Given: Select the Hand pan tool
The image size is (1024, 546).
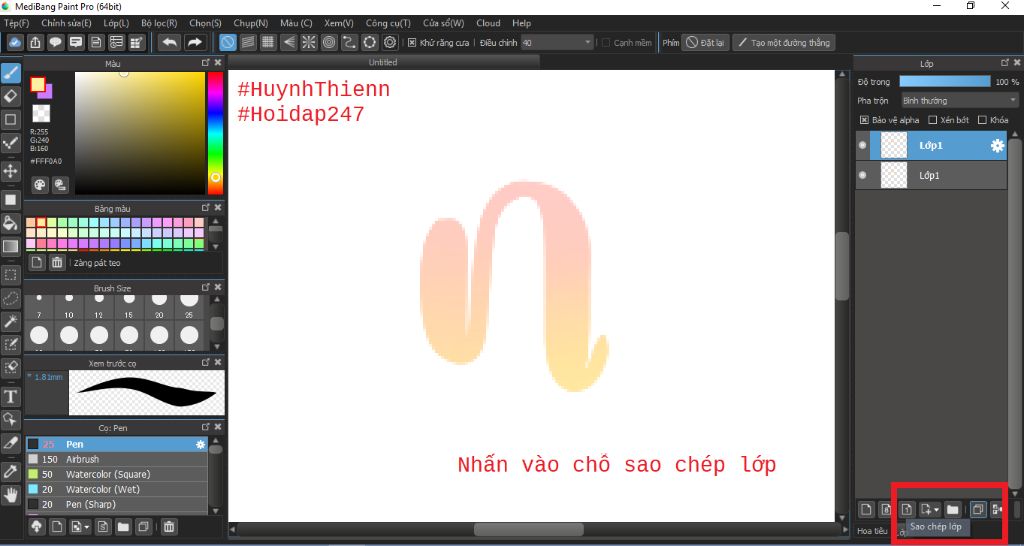Looking at the screenshot, I should [x=11, y=495].
